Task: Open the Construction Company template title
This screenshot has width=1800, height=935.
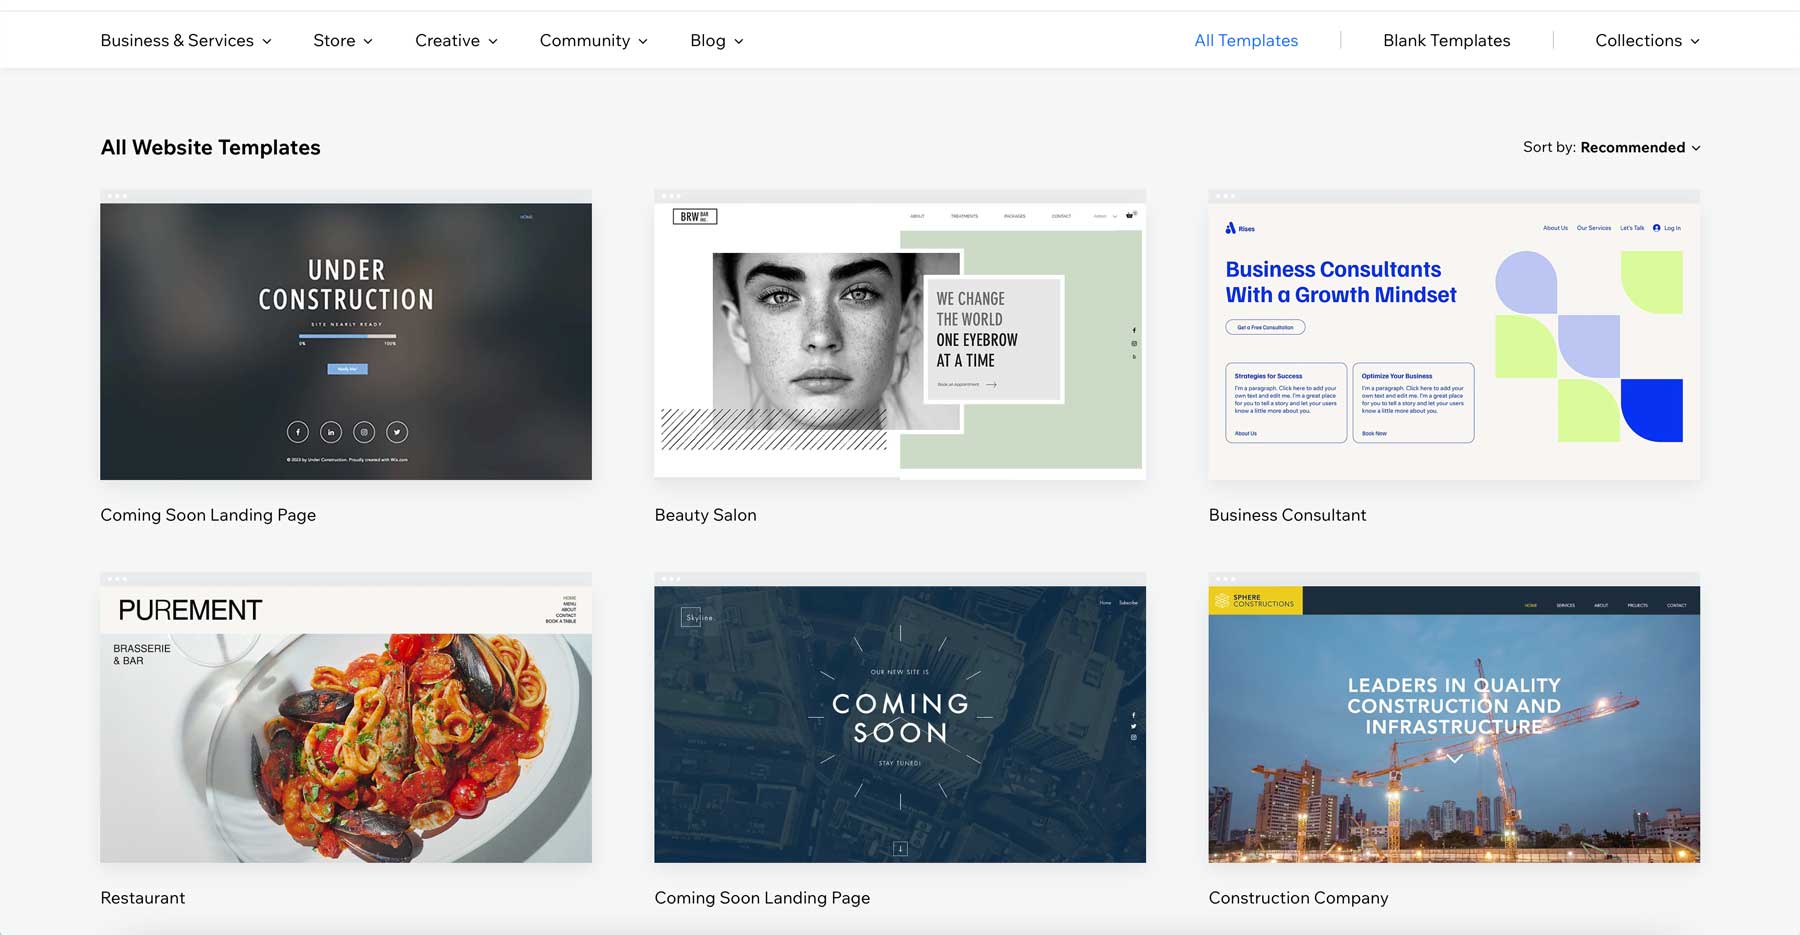Action: (x=1298, y=898)
